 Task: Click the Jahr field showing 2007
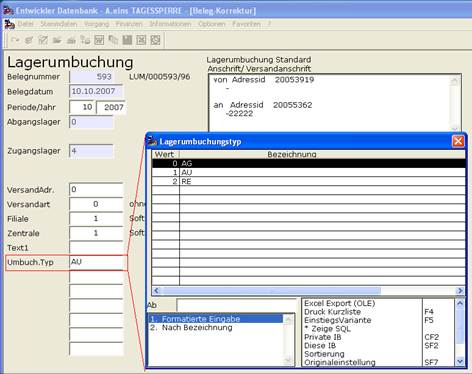coord(111,107)
